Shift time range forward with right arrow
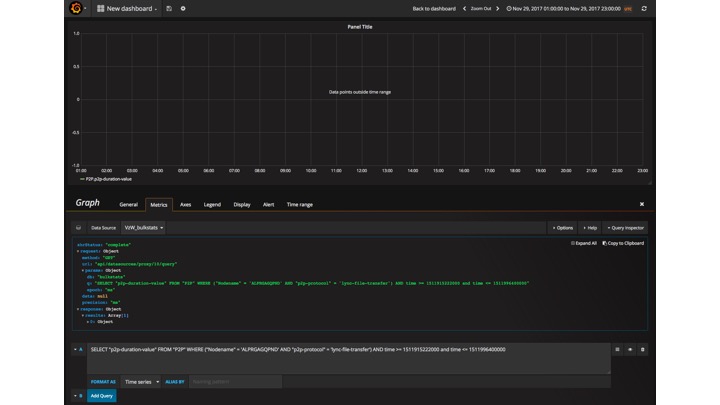 498,8
